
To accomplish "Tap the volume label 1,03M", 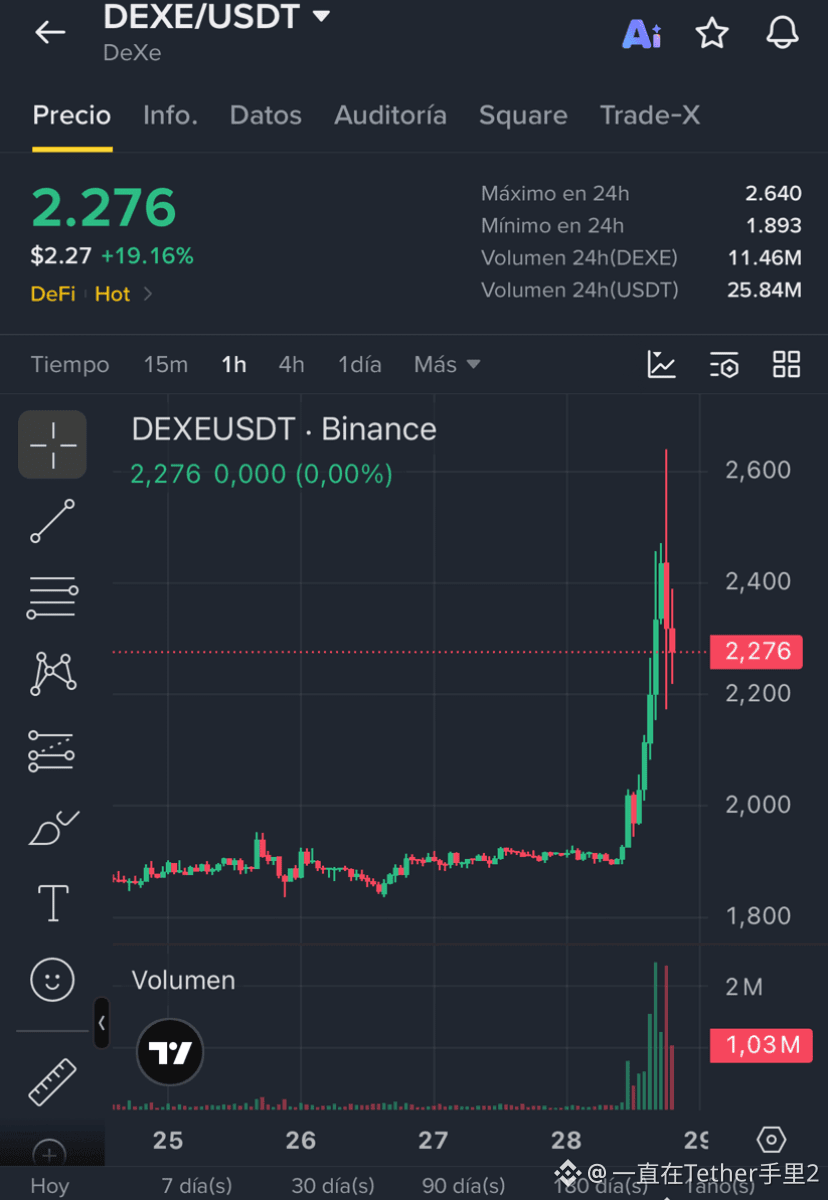I will (x=761, y=1045).
